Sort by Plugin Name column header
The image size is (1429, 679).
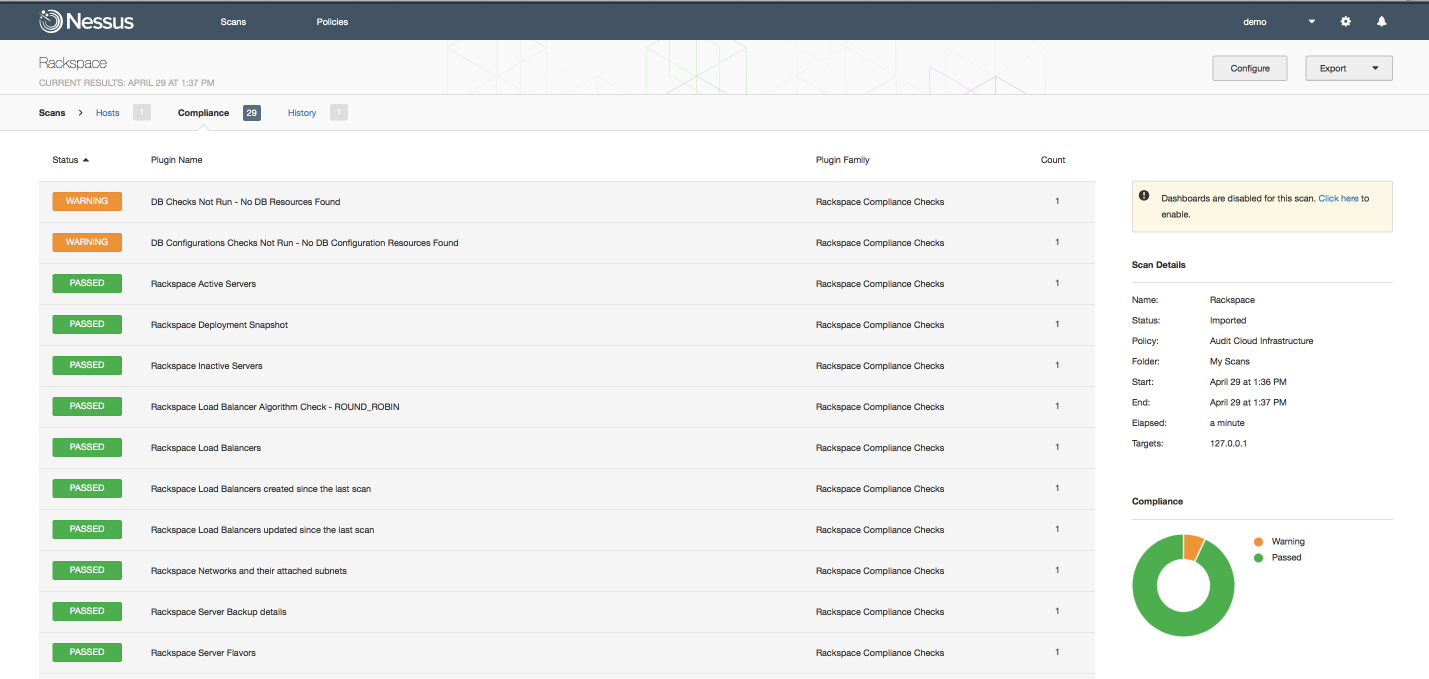pyautogui.click(x=176, y=160)
